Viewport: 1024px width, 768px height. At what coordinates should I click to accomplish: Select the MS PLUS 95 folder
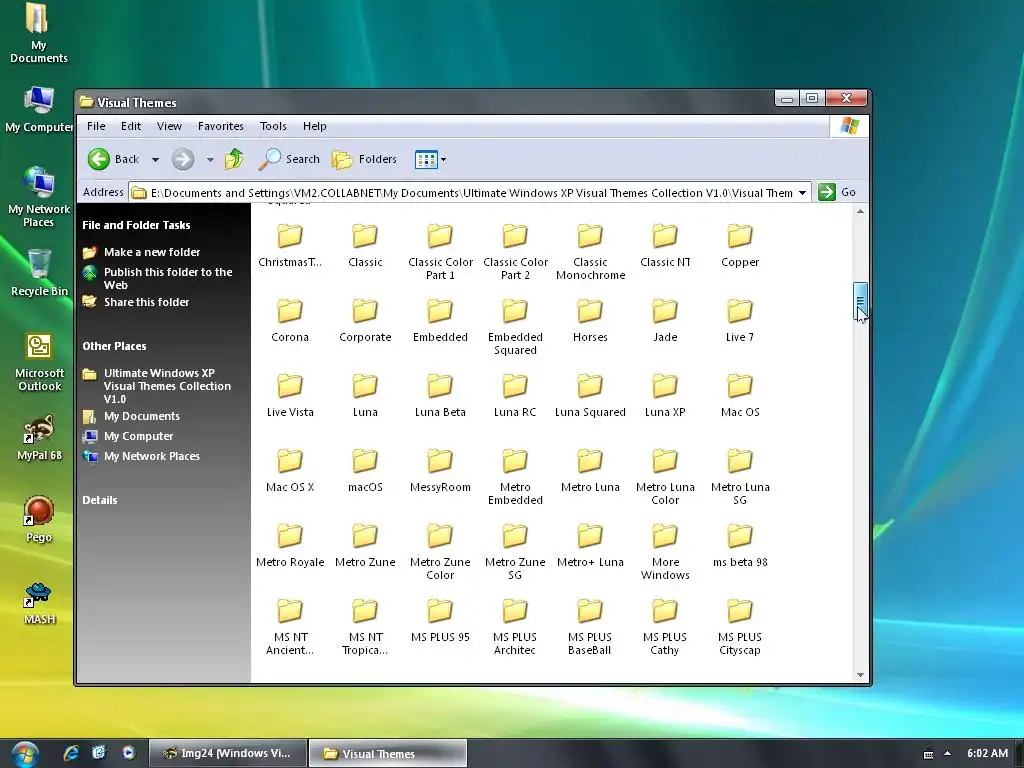[x=440, y=621]
